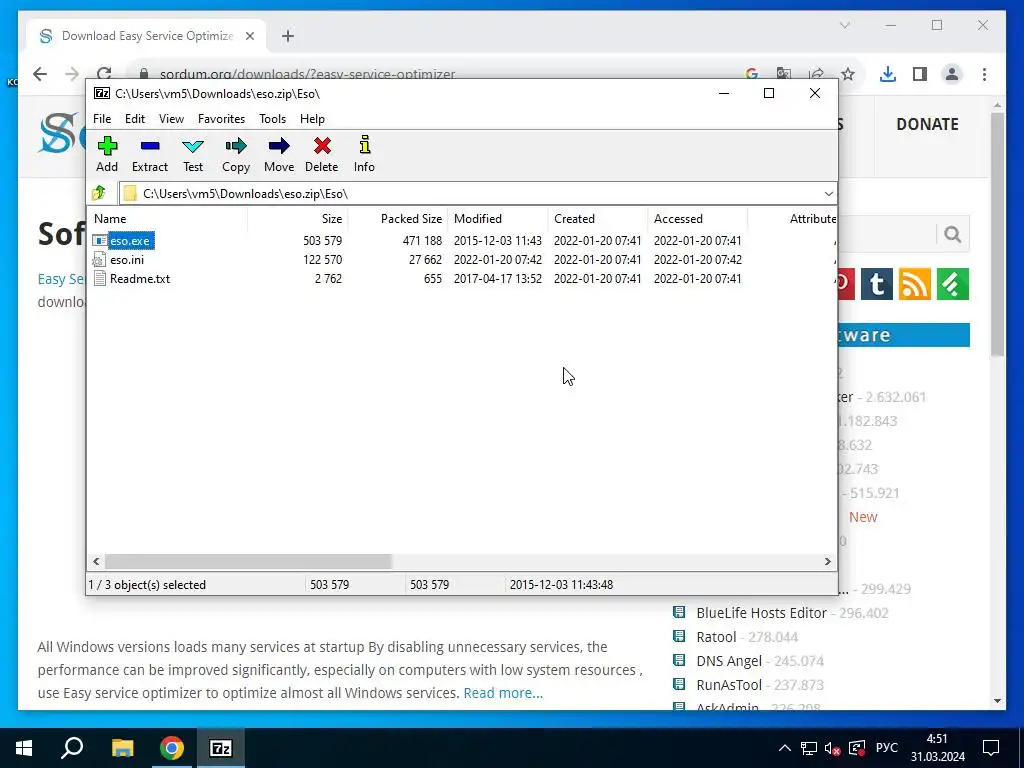The height and width of the screenshot is (768, 1024).
Task: Go up one folder level in 7-Zip
Action: [99, 193]
